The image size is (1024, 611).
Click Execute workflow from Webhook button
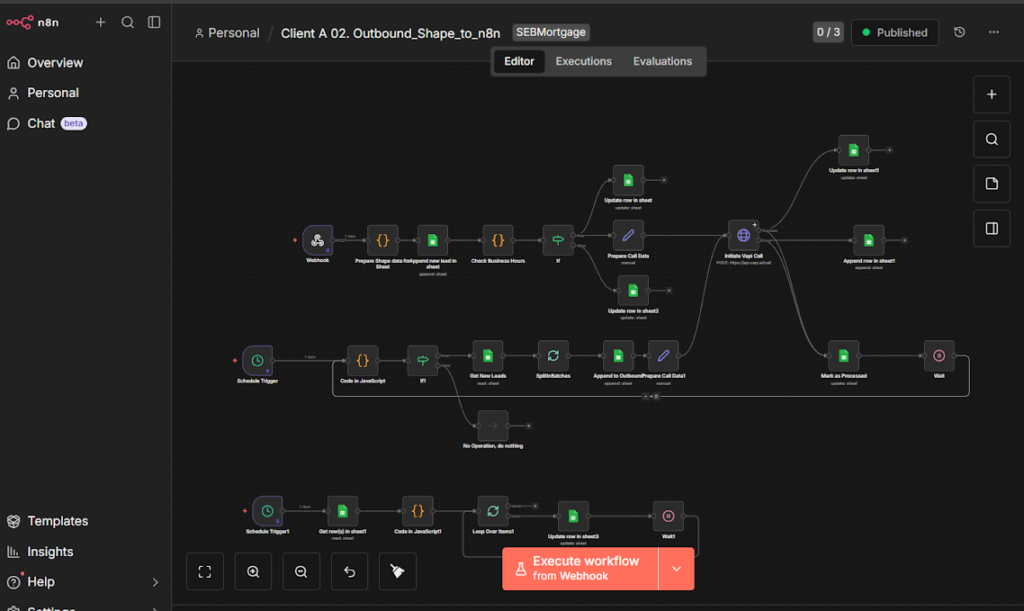pos(580,568)
